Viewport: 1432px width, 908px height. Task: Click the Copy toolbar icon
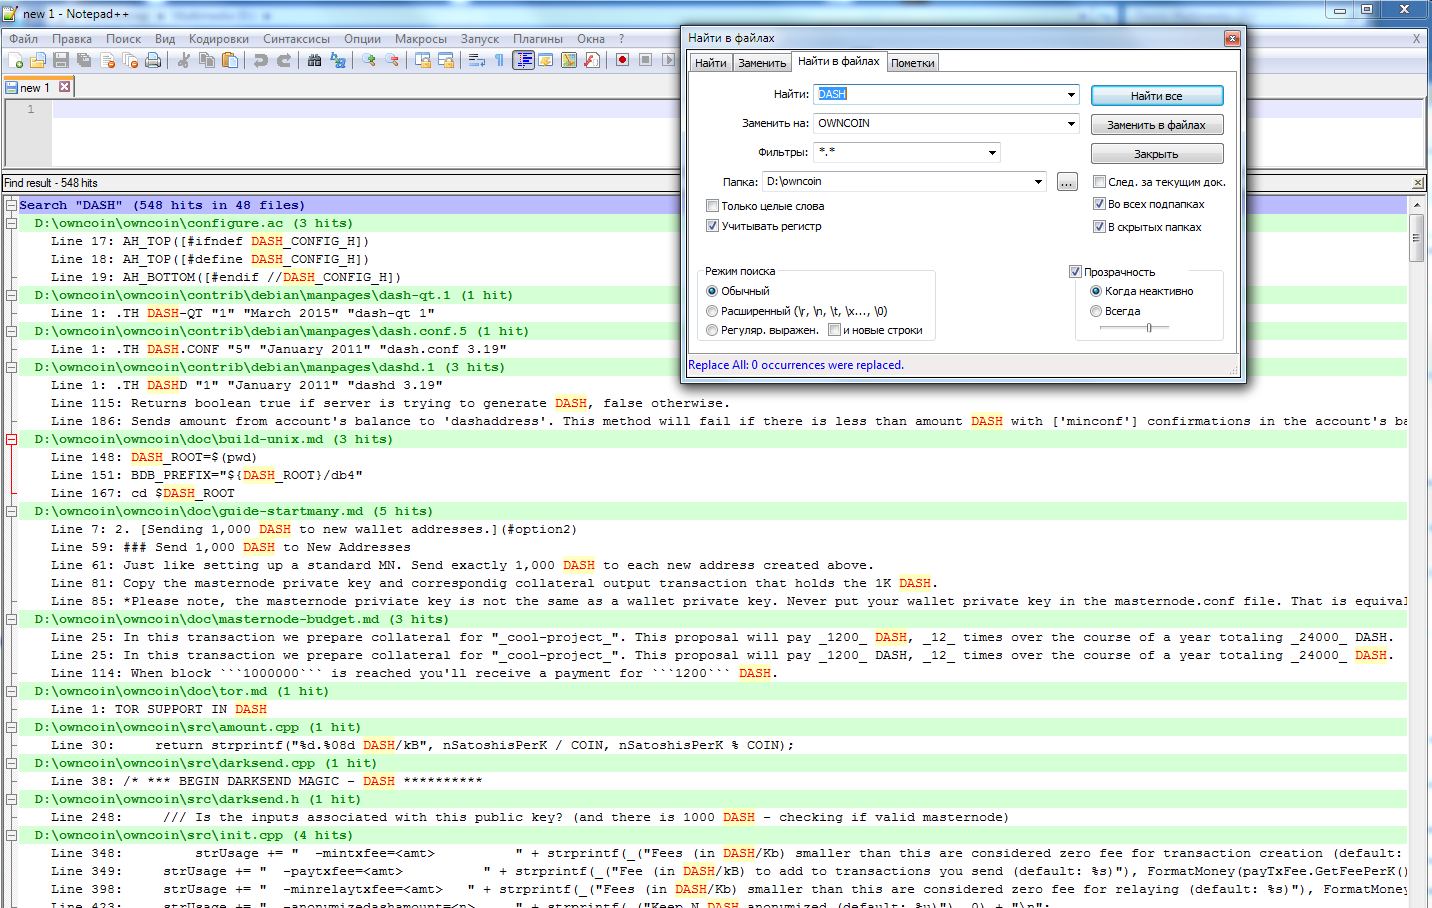click(207, 60)
